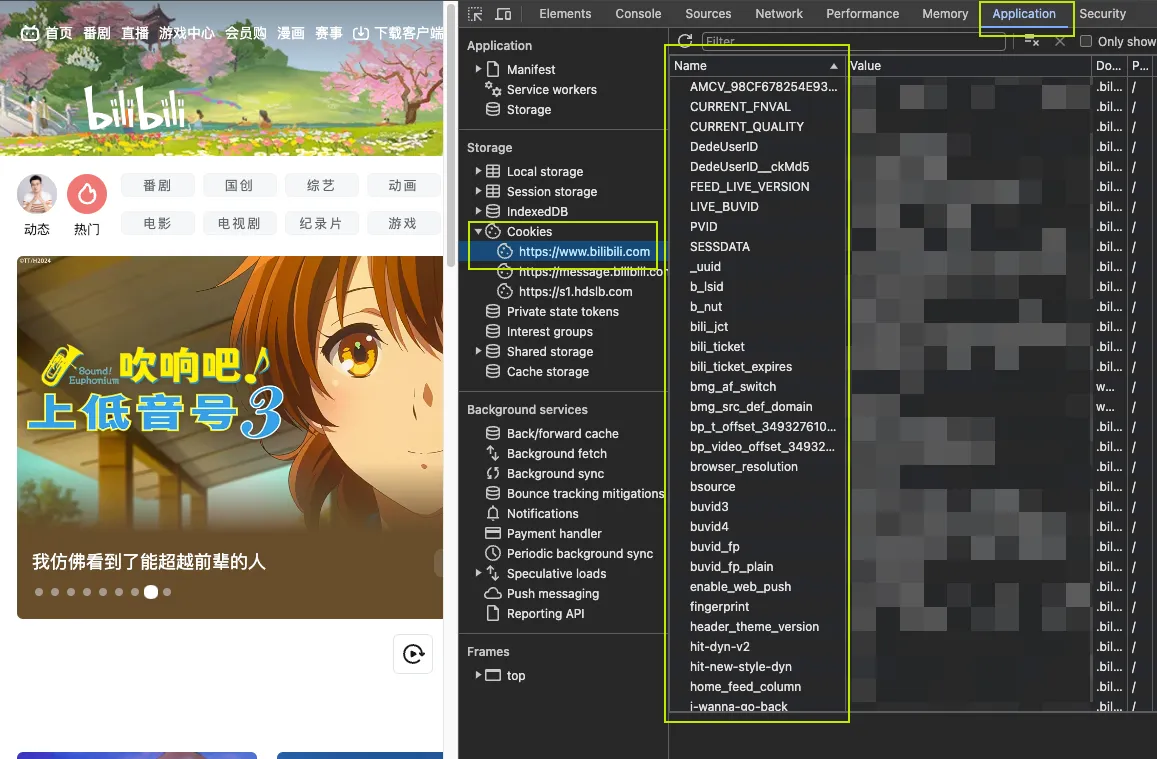
Task: Select the https://www.bilibili.com cookie origin
Action: [584, 252]
